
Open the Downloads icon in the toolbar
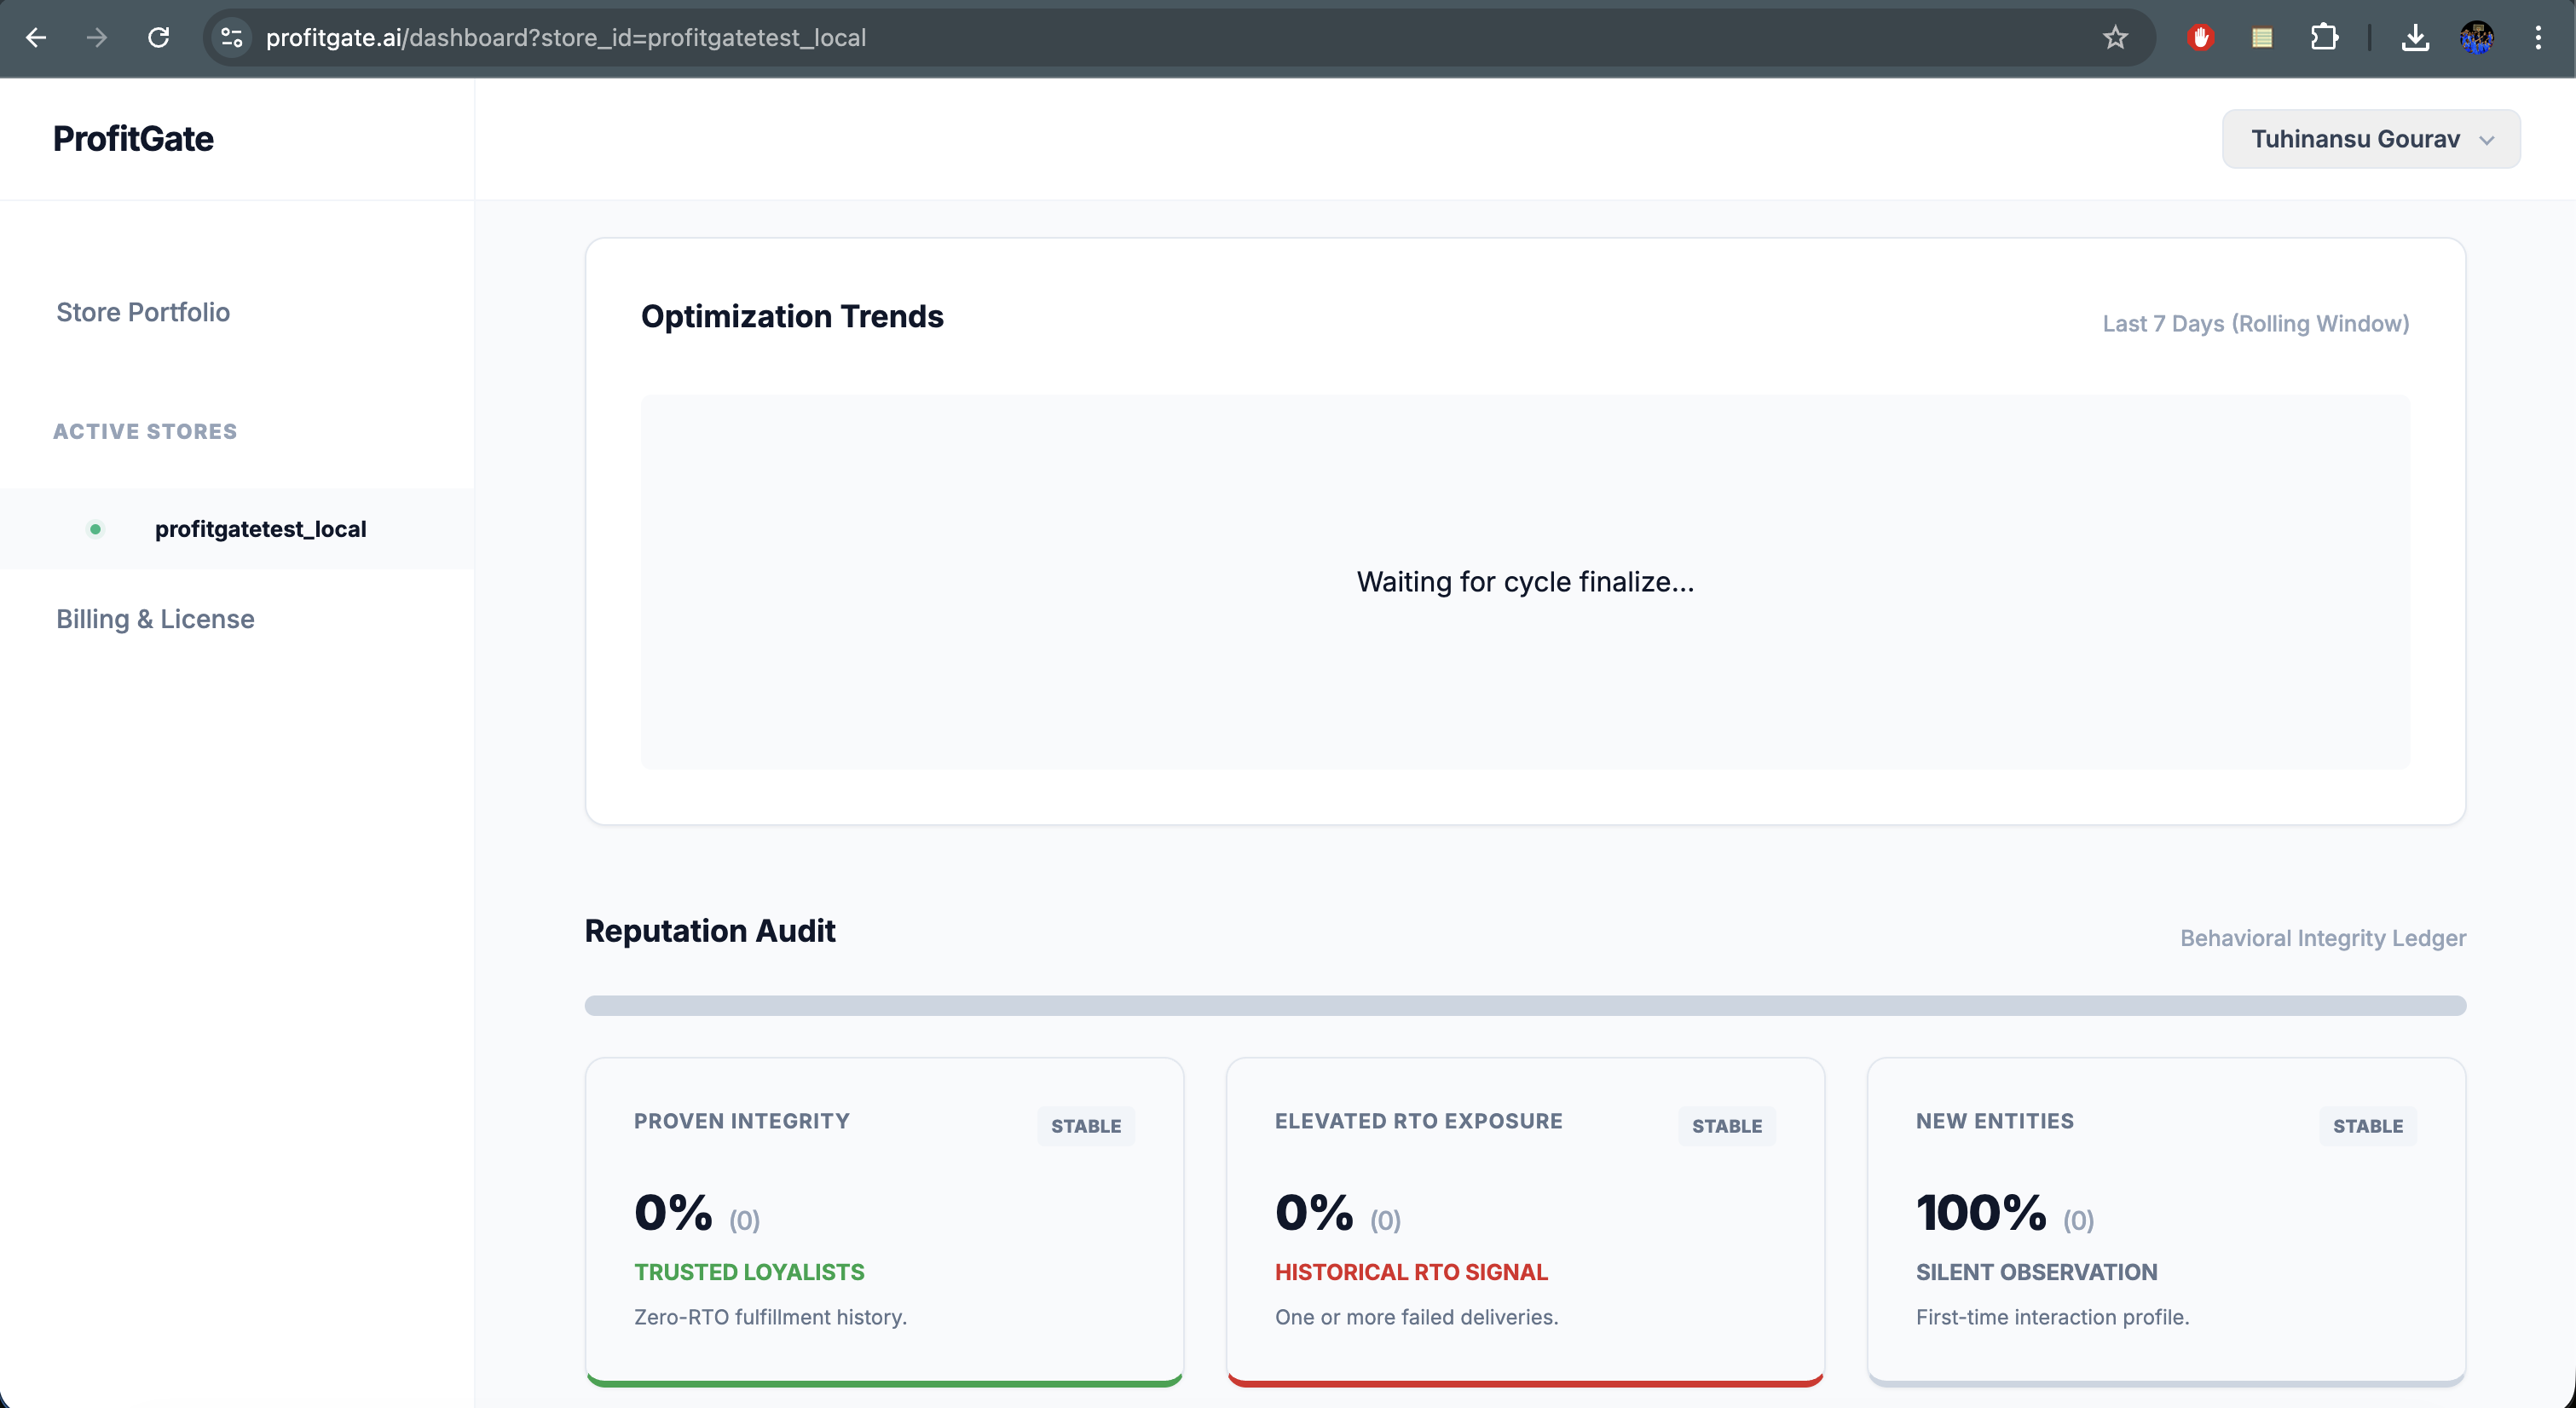(2416, 37)
